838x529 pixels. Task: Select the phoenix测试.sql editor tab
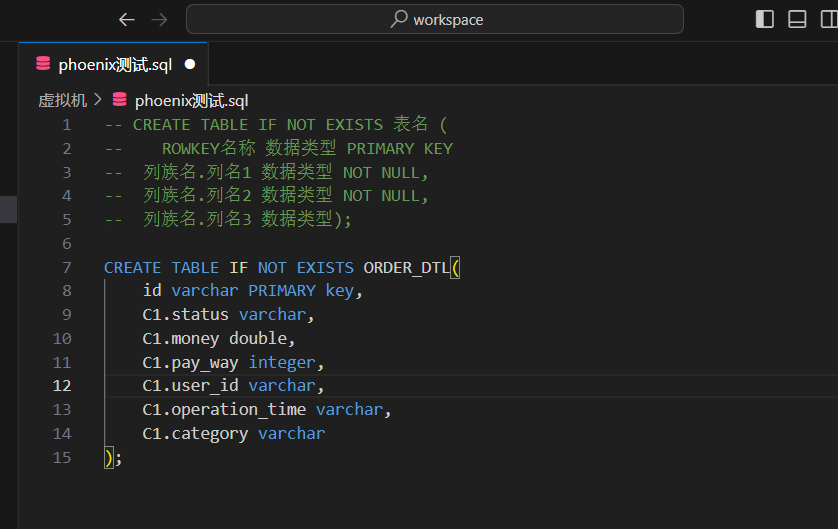pos(113,64)
